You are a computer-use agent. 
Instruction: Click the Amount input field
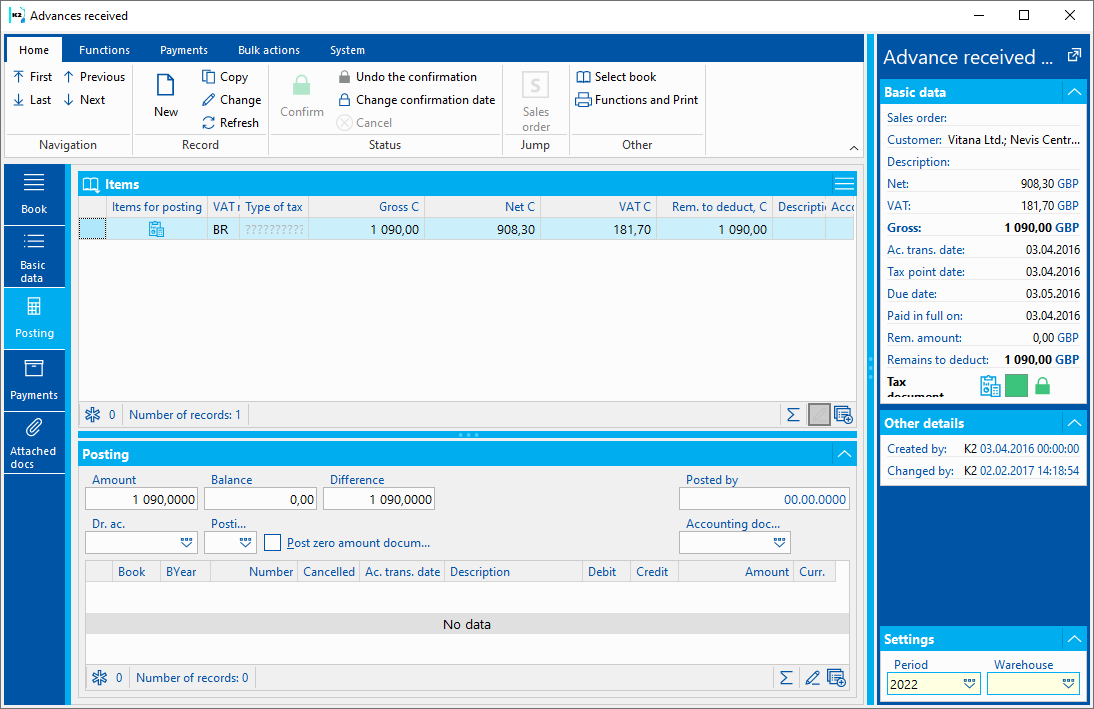coord(142,499)
